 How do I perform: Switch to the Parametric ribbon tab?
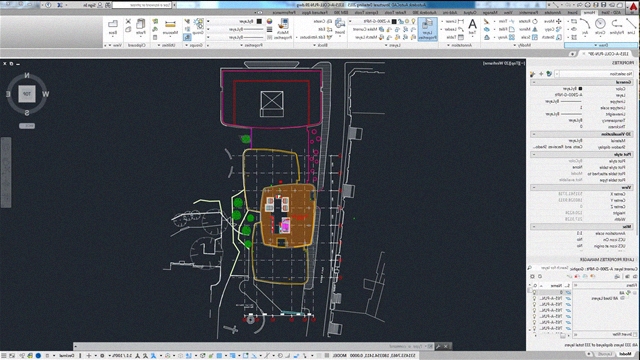pos(530,13)
